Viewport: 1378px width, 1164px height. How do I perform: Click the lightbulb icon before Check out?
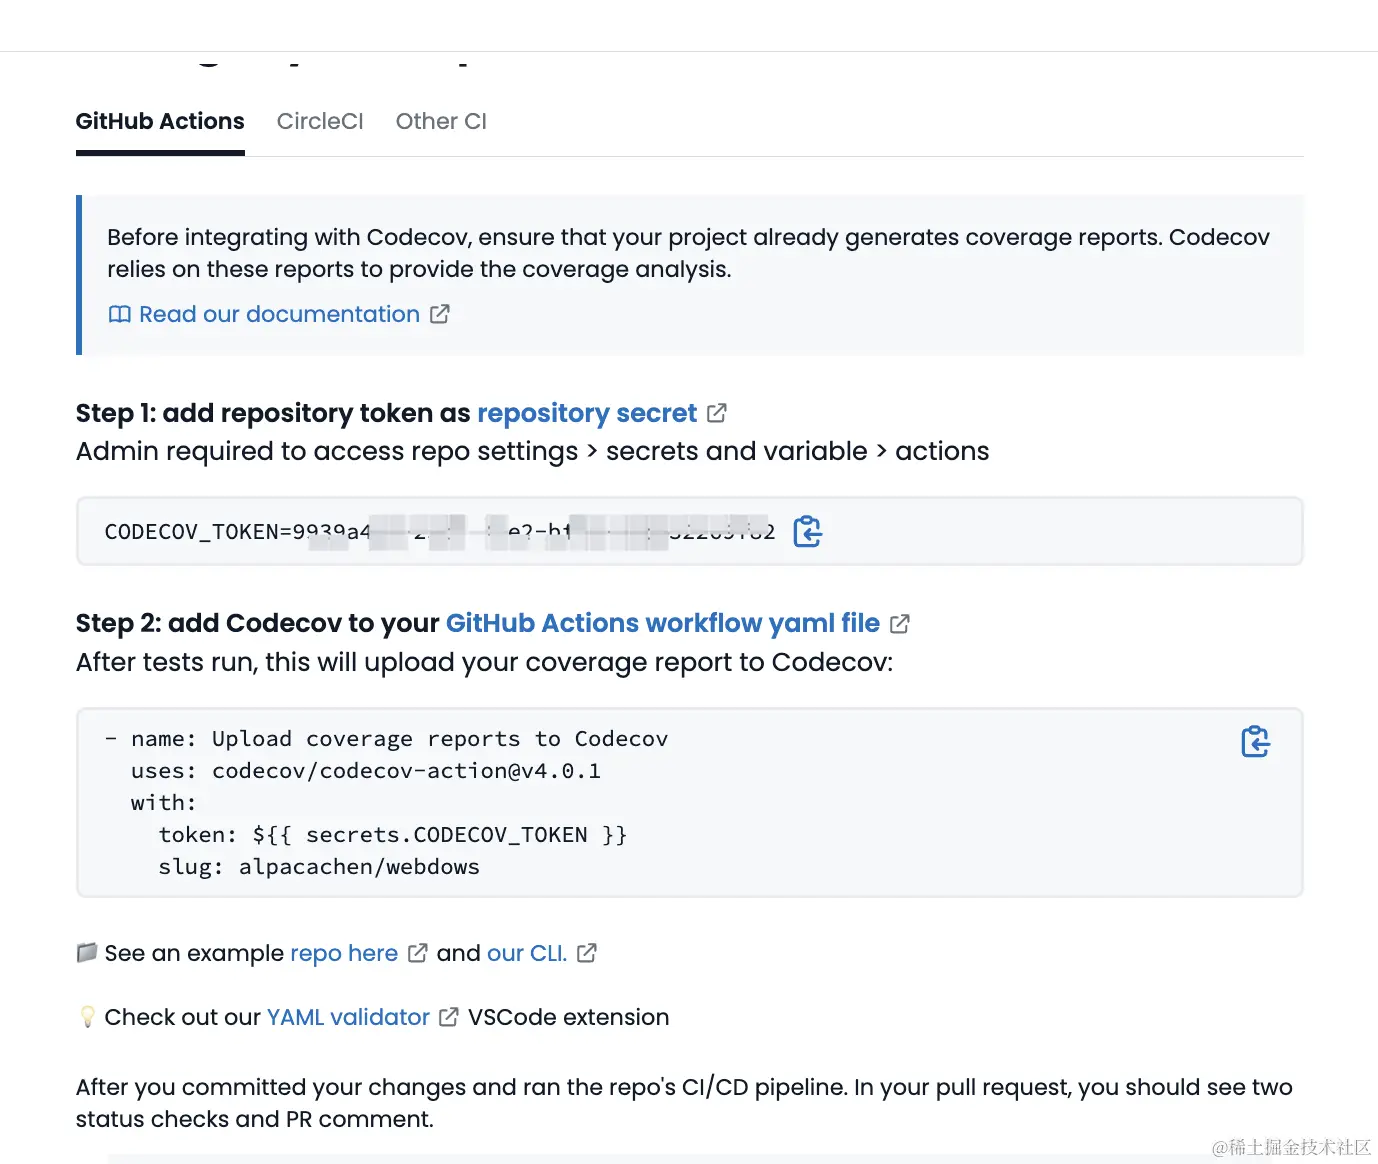point(87,1017)
